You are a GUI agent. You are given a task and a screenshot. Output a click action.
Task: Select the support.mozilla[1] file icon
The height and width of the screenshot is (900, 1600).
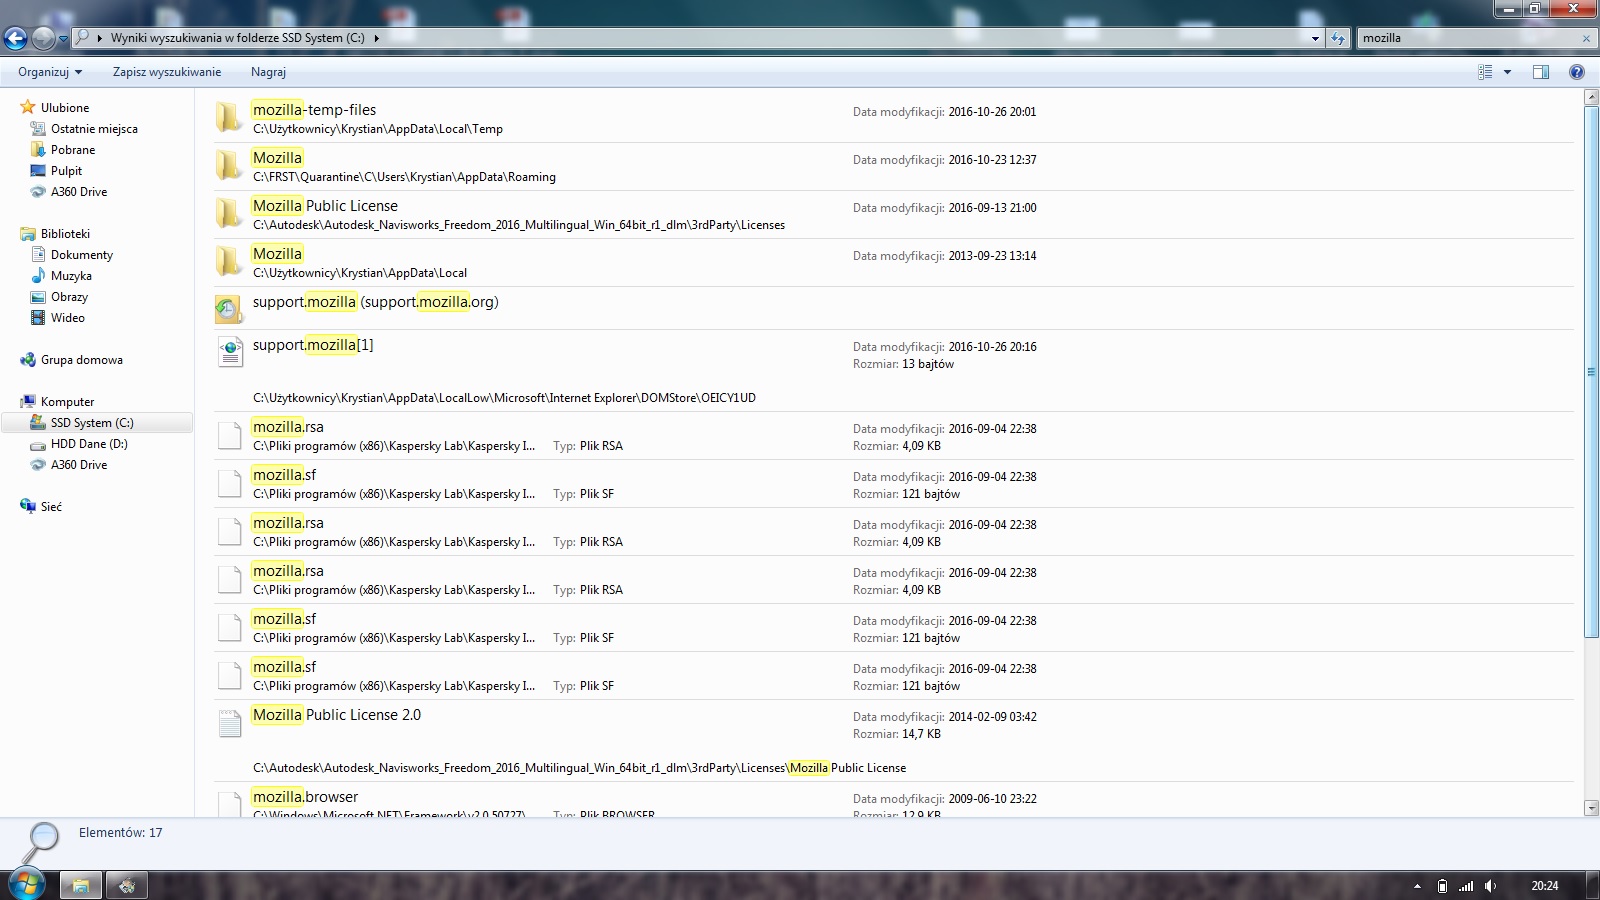[x=230, y=352]
